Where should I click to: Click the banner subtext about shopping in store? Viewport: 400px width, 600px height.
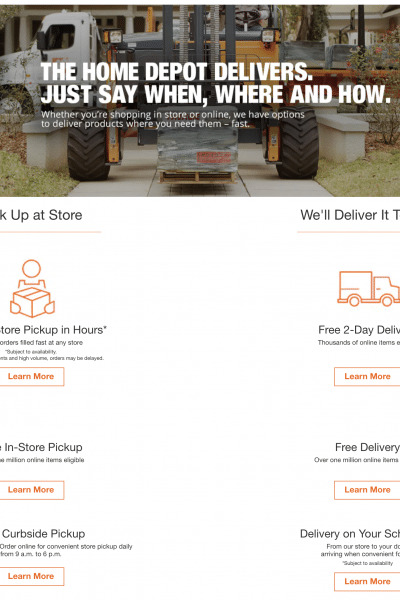(173, 119)
